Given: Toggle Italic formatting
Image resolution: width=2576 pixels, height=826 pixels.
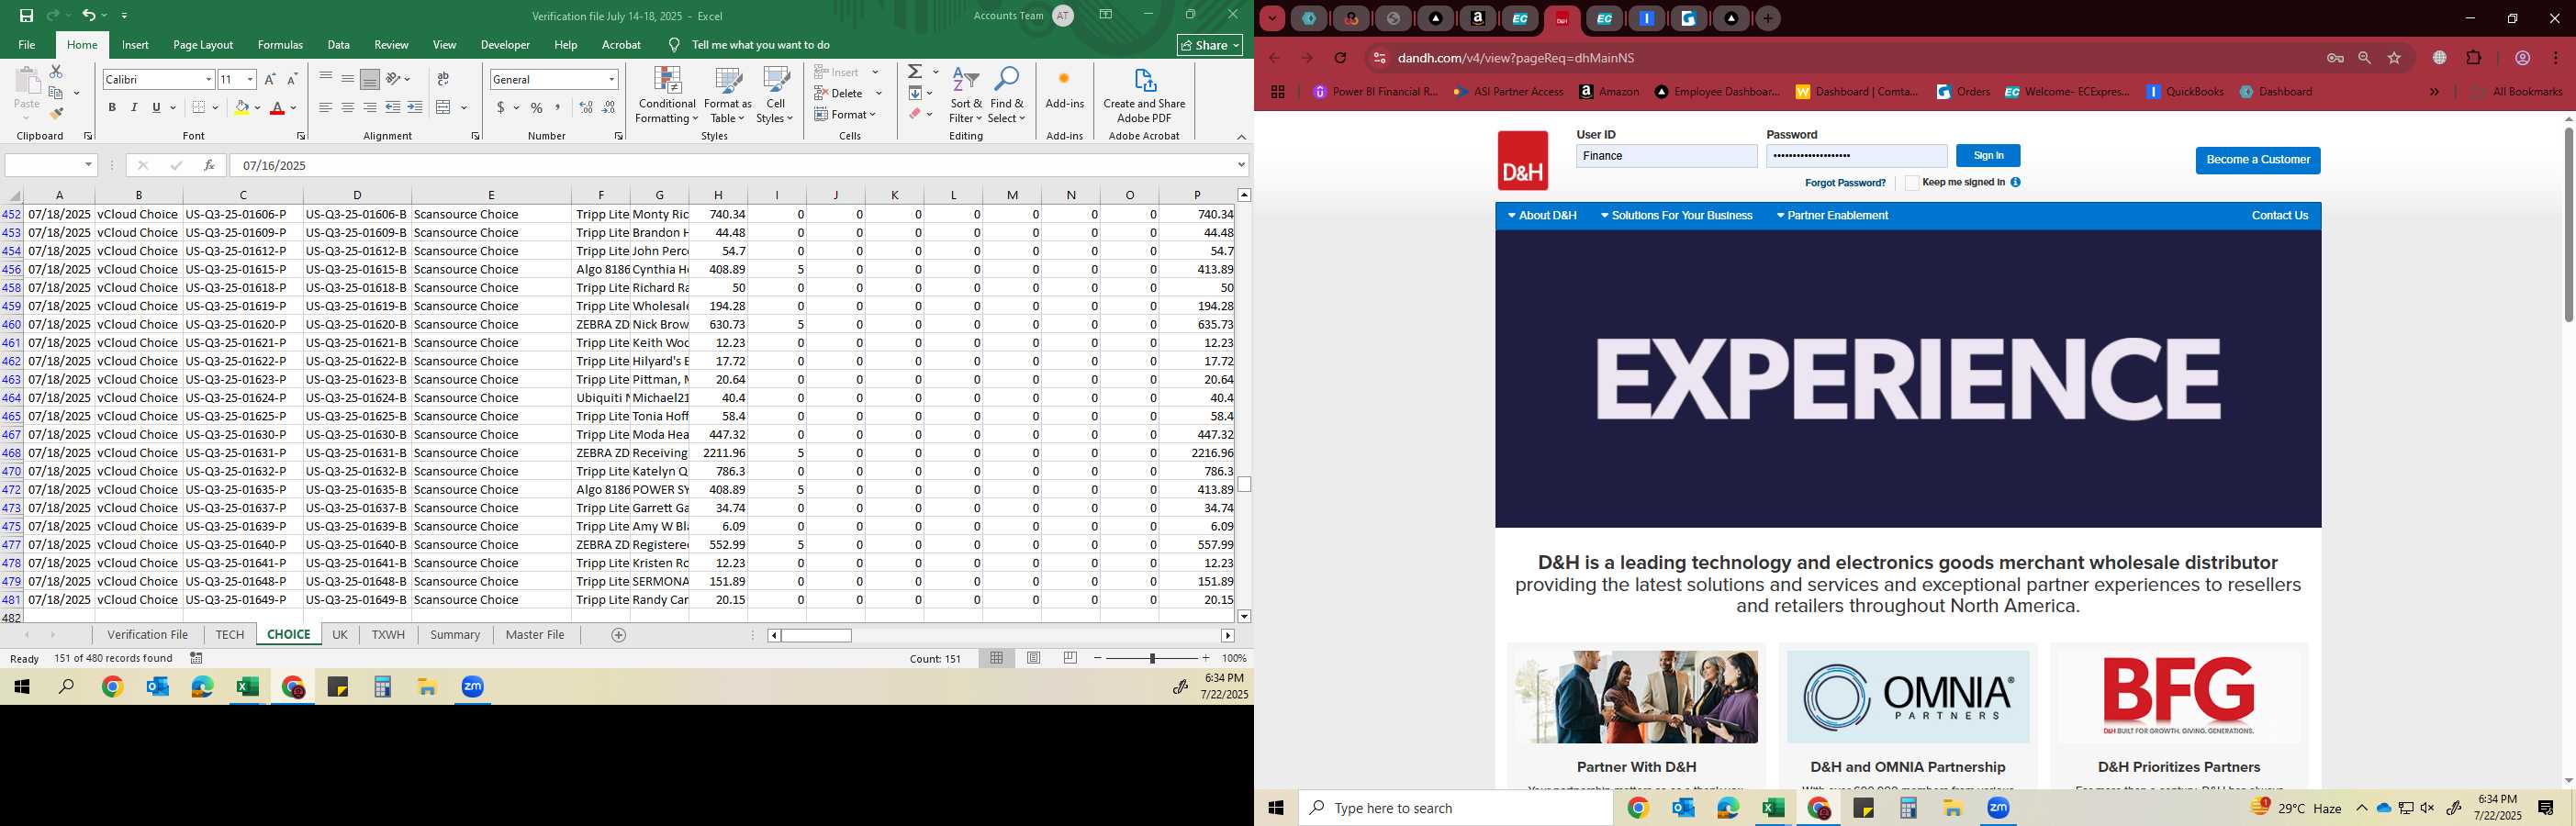Looking at the screenshot, I should [x=134, y=107].
